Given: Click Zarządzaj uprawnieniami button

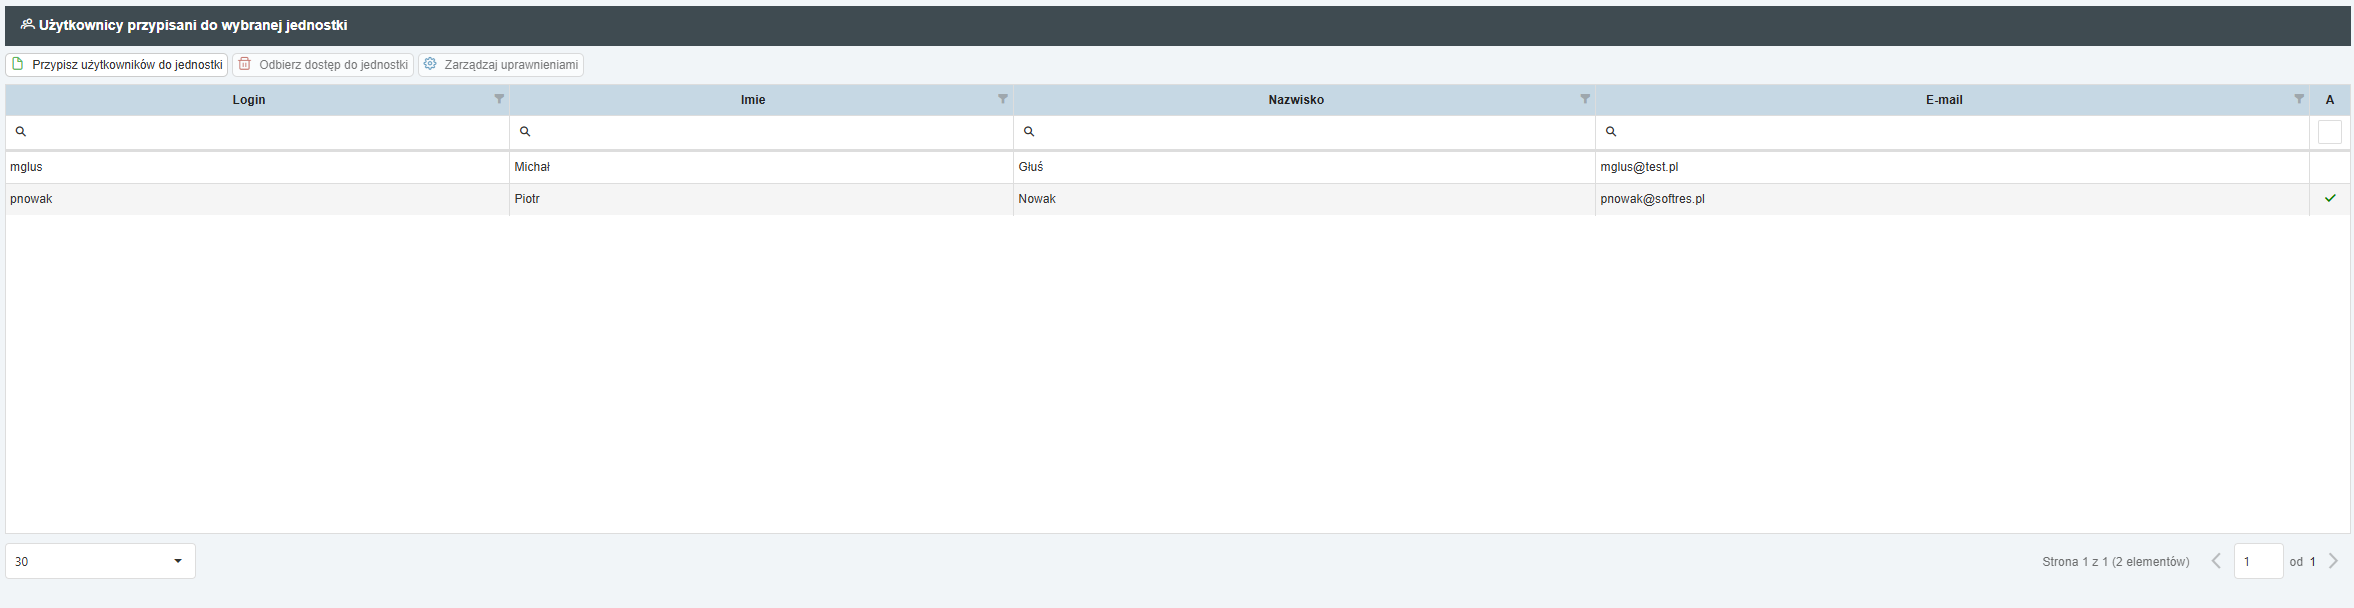Looking at the screenshot, I should [x=501, y=65].
